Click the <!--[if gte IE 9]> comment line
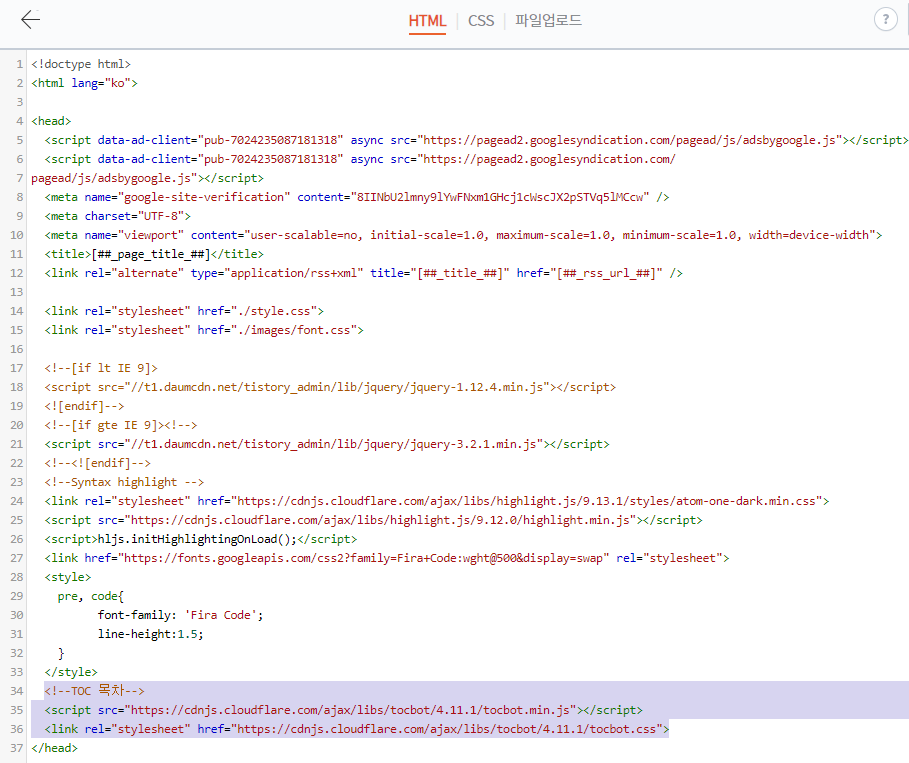The image size is (909, 763). pos(121,425)
